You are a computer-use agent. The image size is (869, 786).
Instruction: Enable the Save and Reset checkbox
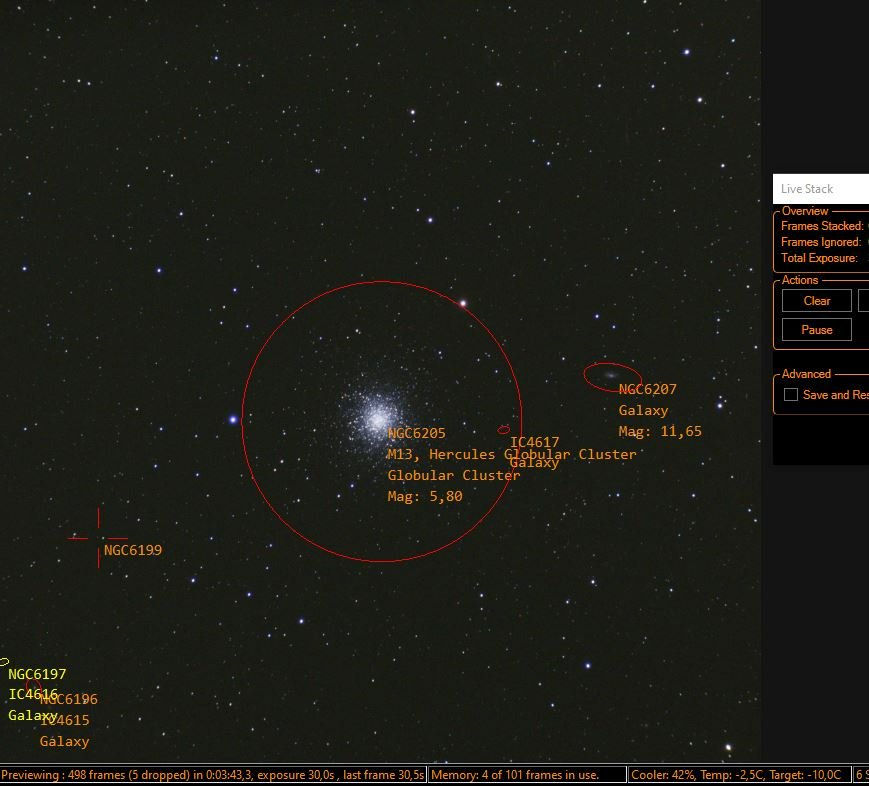(791, 395)
